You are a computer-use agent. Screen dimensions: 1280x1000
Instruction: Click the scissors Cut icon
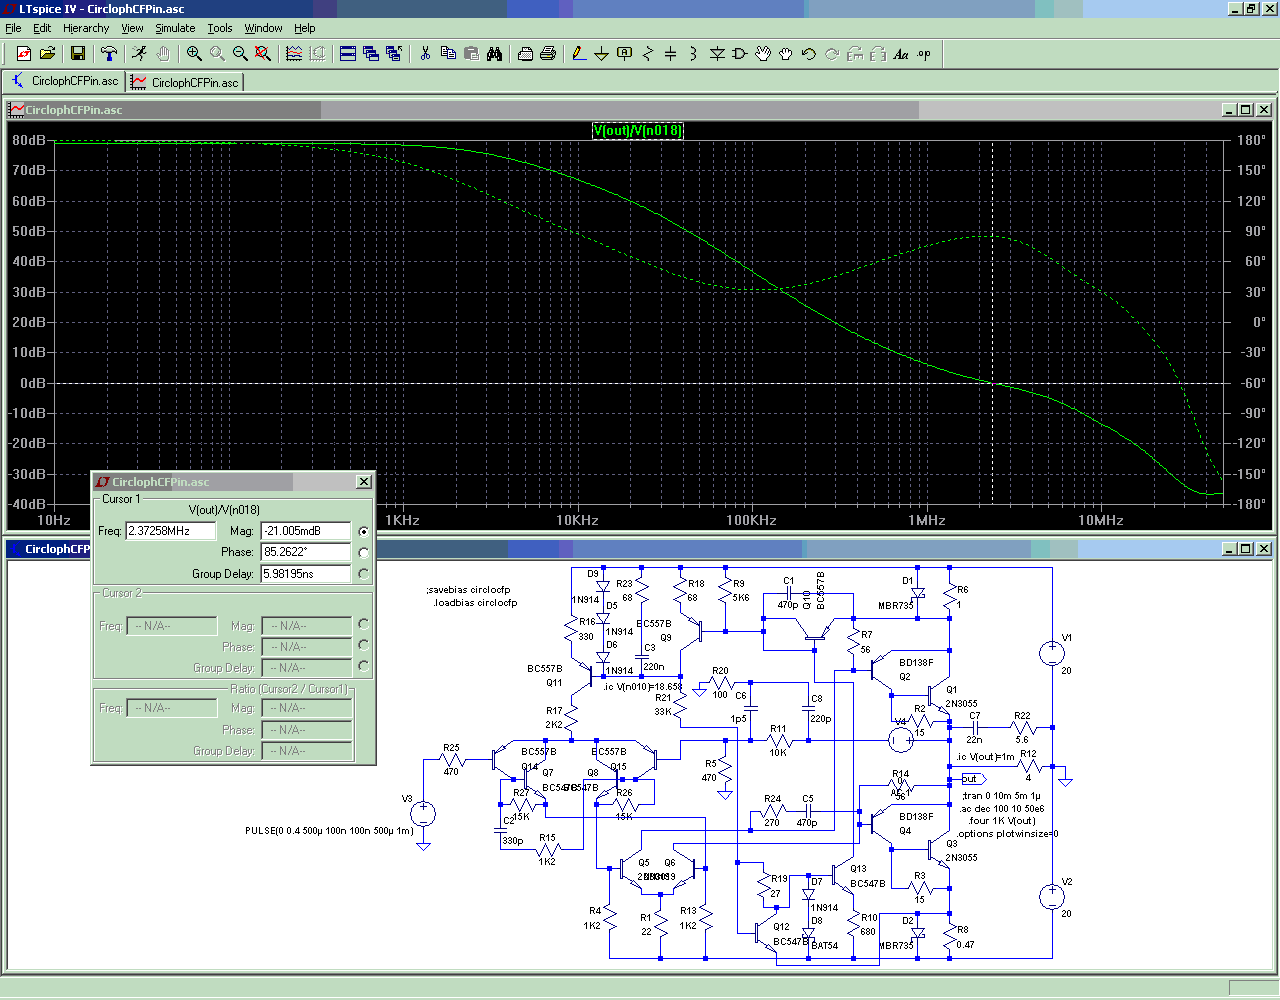pyautogui.click(x=425, y=54)
